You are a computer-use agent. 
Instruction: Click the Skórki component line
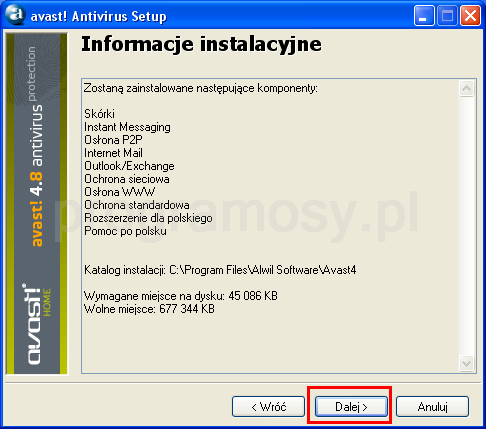click(99, 114)
